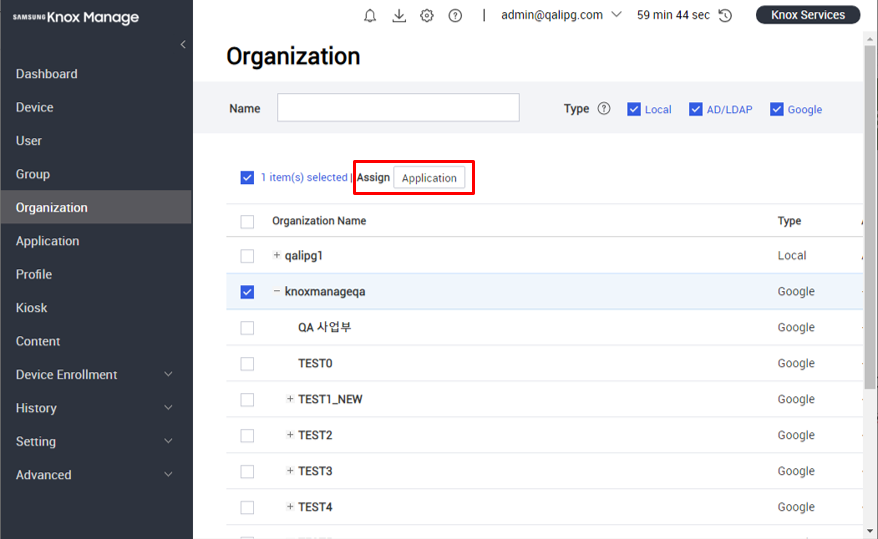
Task: Open the settings gear icon
Action: (427, 15)
